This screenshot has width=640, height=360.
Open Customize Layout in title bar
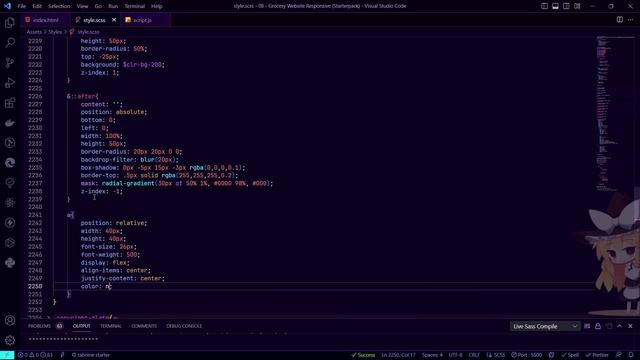click(577, 6)
